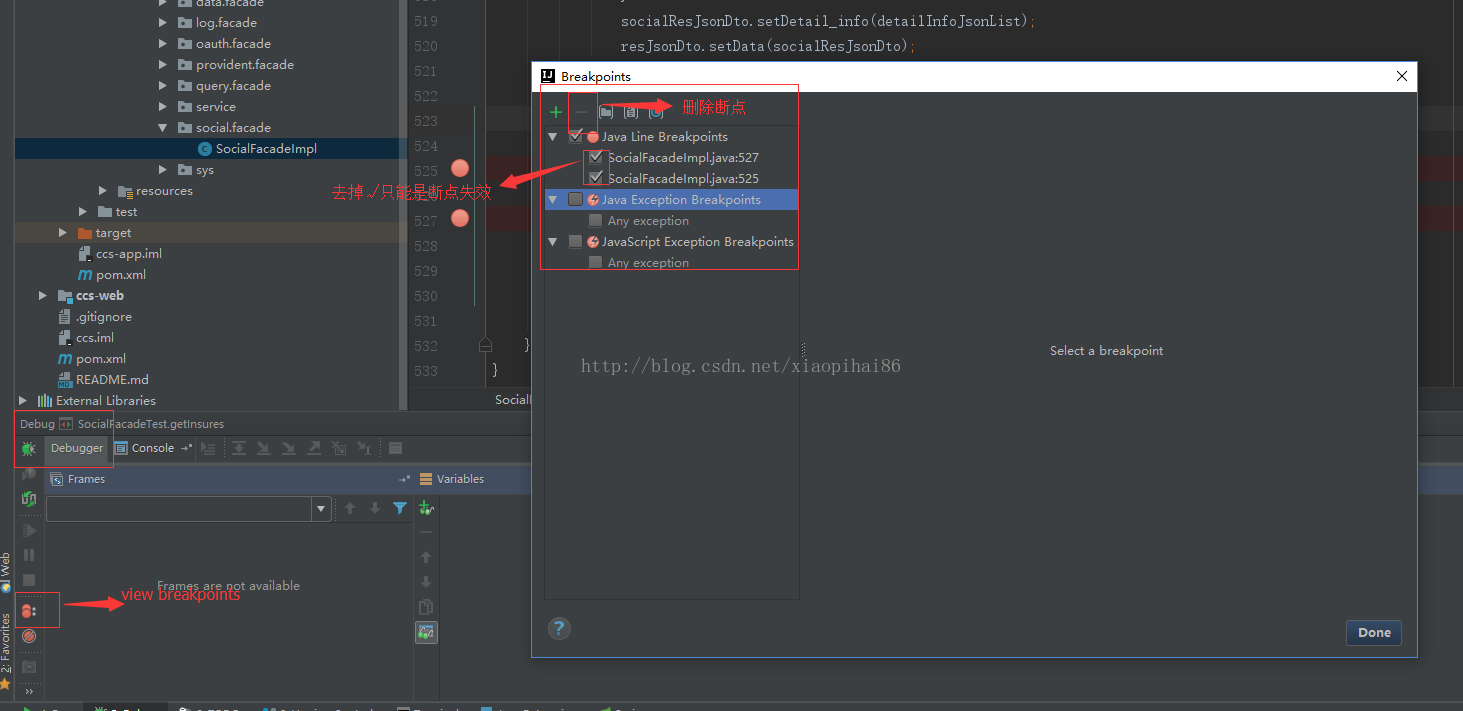Click the minus Remove Breakpoint icon
This screenshot has height=711, width=1463.
[581, 112]
